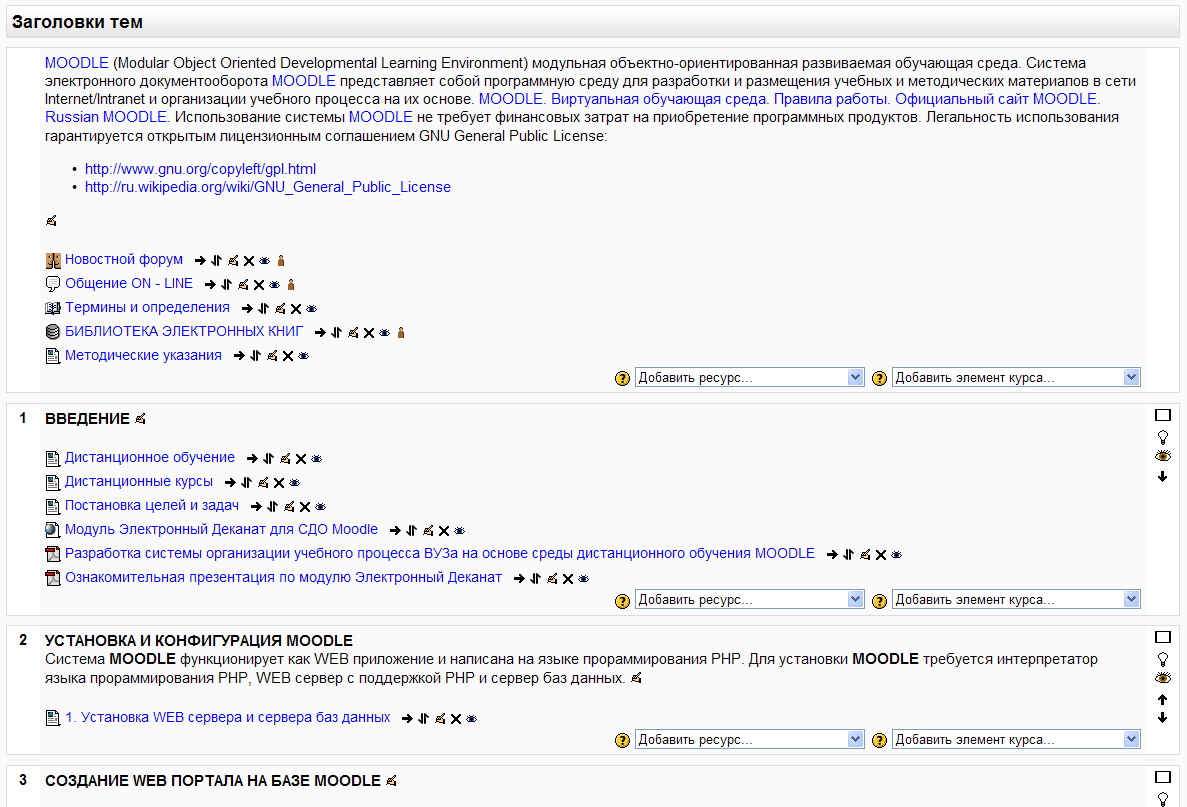Edit the course summary section text
Viewport: 1187px width, 807px height.
coord(51,220)
